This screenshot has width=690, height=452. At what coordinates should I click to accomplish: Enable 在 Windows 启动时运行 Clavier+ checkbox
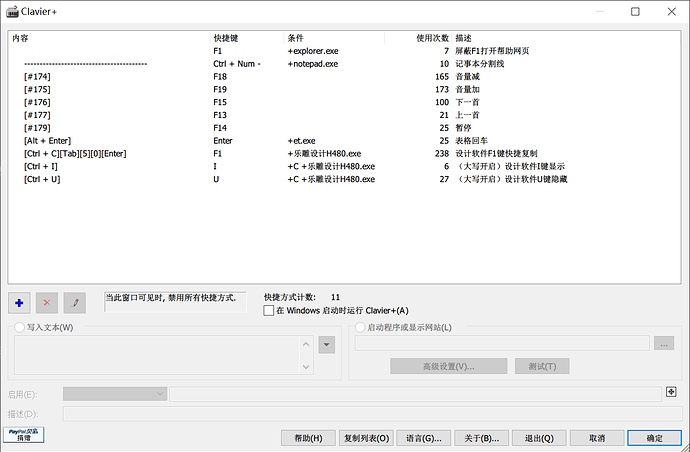click(268, 311)
